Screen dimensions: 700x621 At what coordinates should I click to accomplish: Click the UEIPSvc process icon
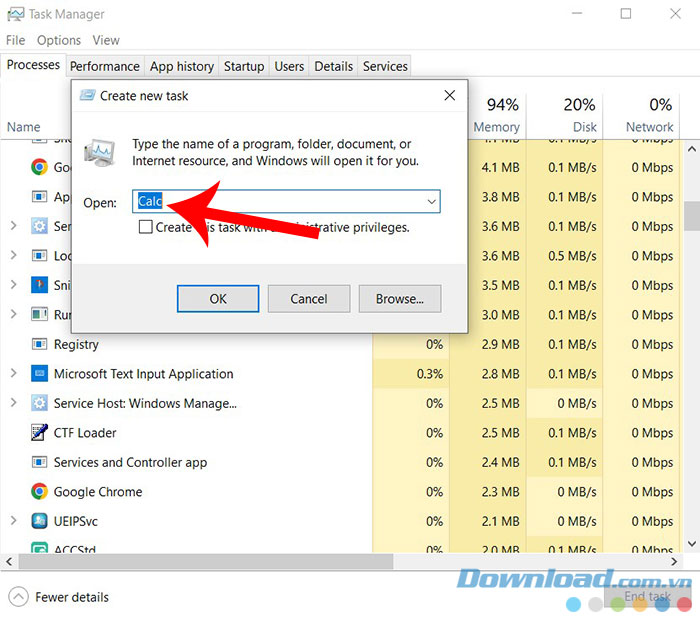point(39,521)
